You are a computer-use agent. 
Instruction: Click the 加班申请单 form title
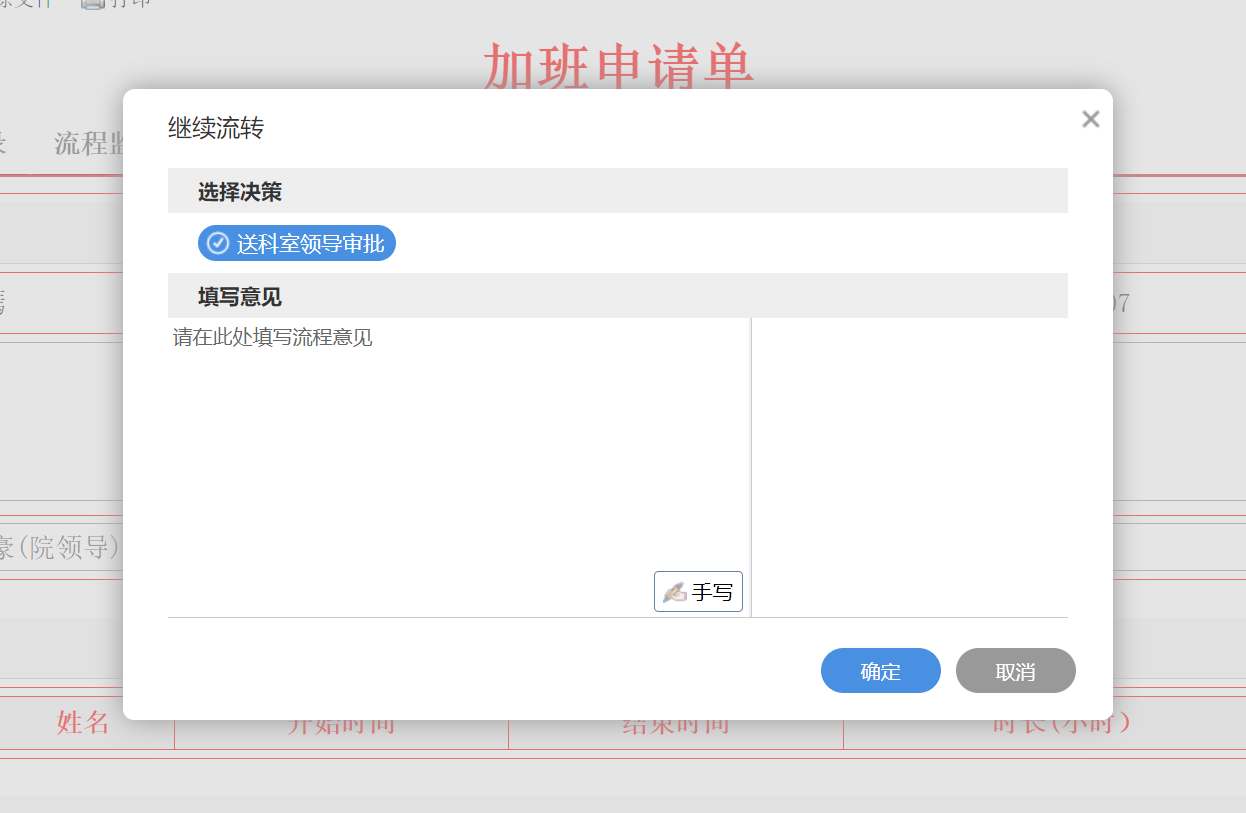coord(618,66)
